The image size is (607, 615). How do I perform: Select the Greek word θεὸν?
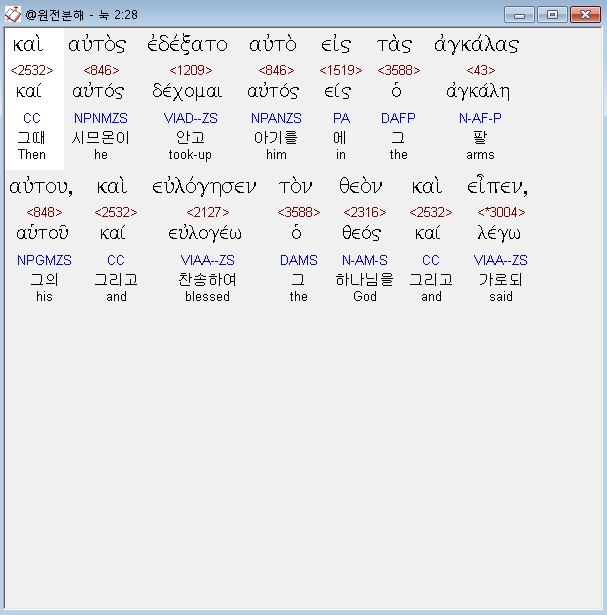tap(360, 186)
